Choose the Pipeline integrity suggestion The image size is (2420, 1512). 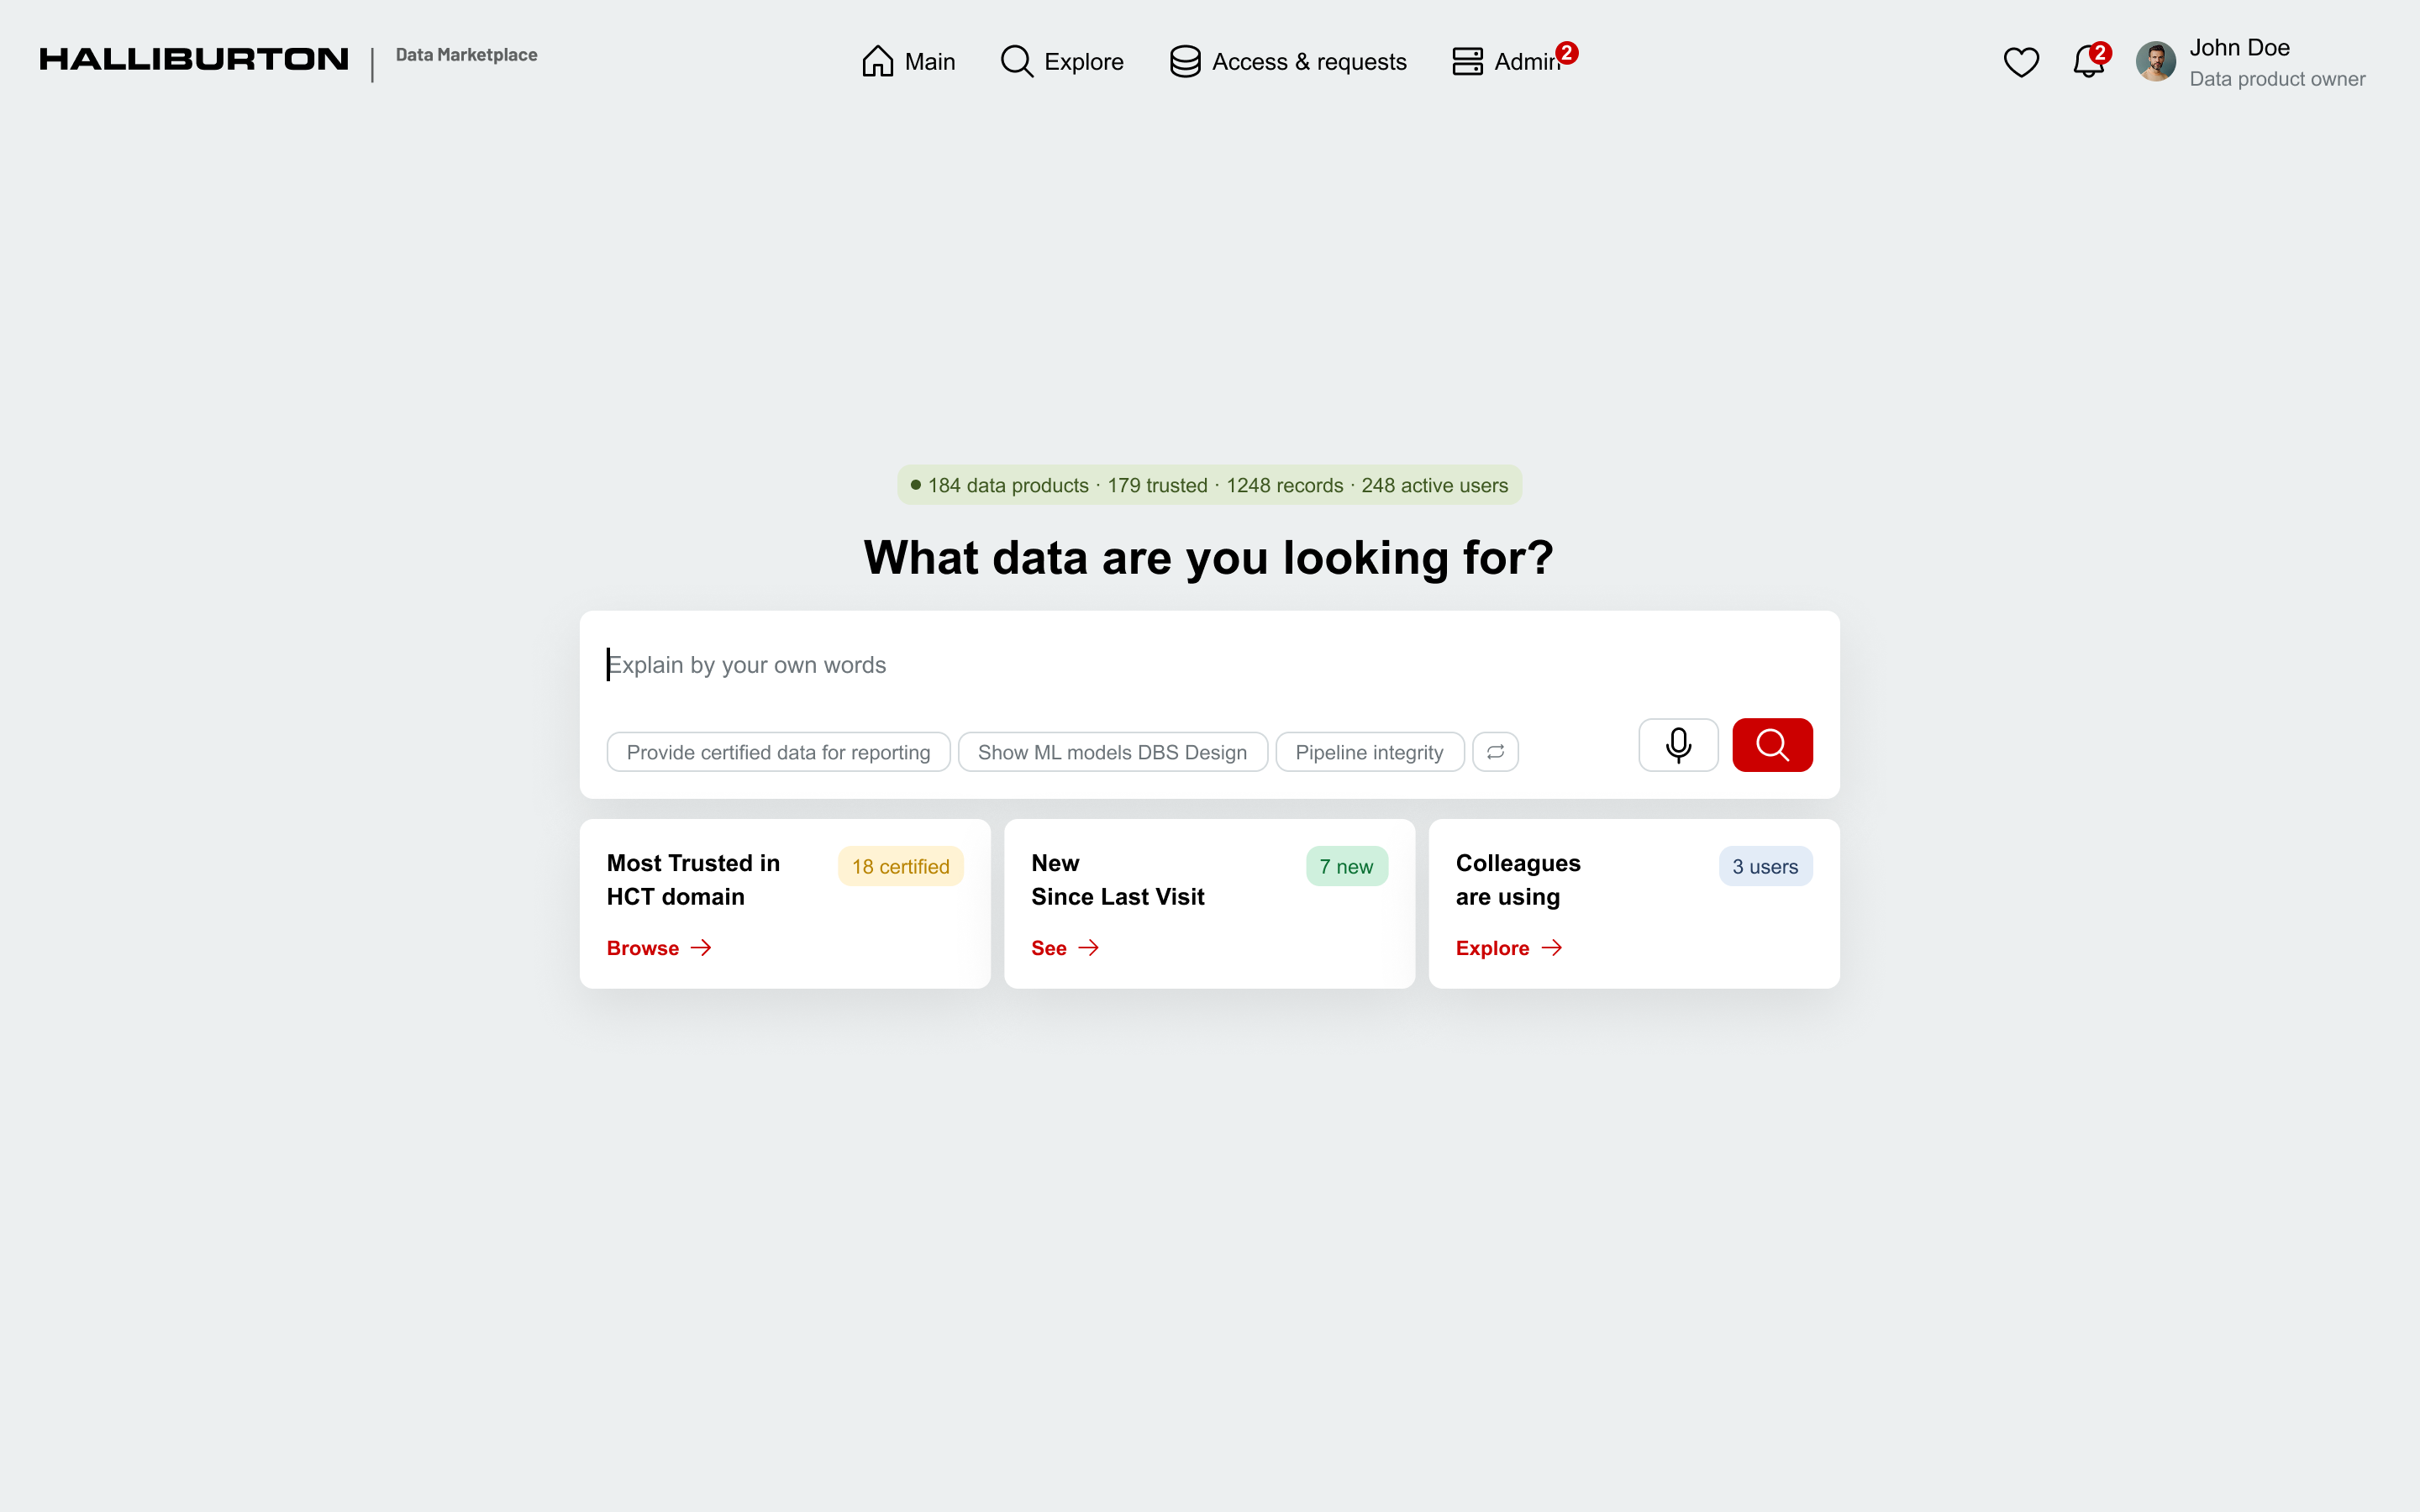[1369, 751]
